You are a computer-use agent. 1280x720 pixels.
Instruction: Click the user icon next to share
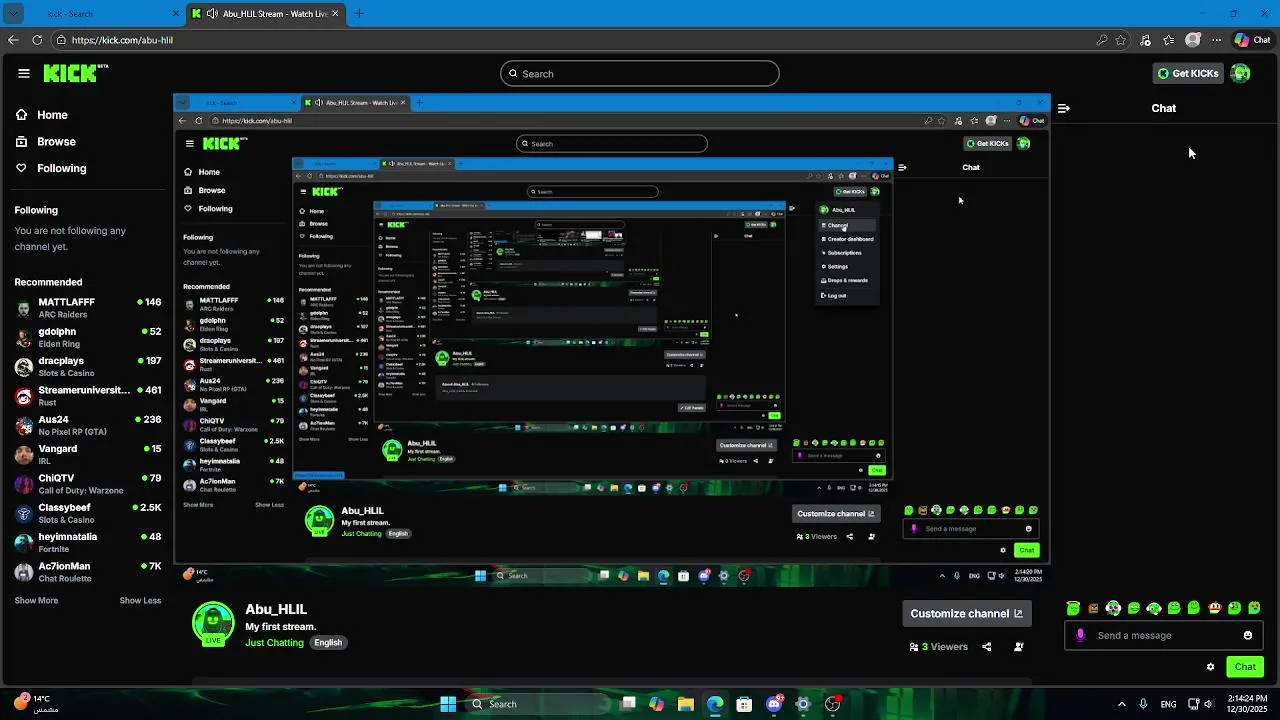pos(1018,647)
